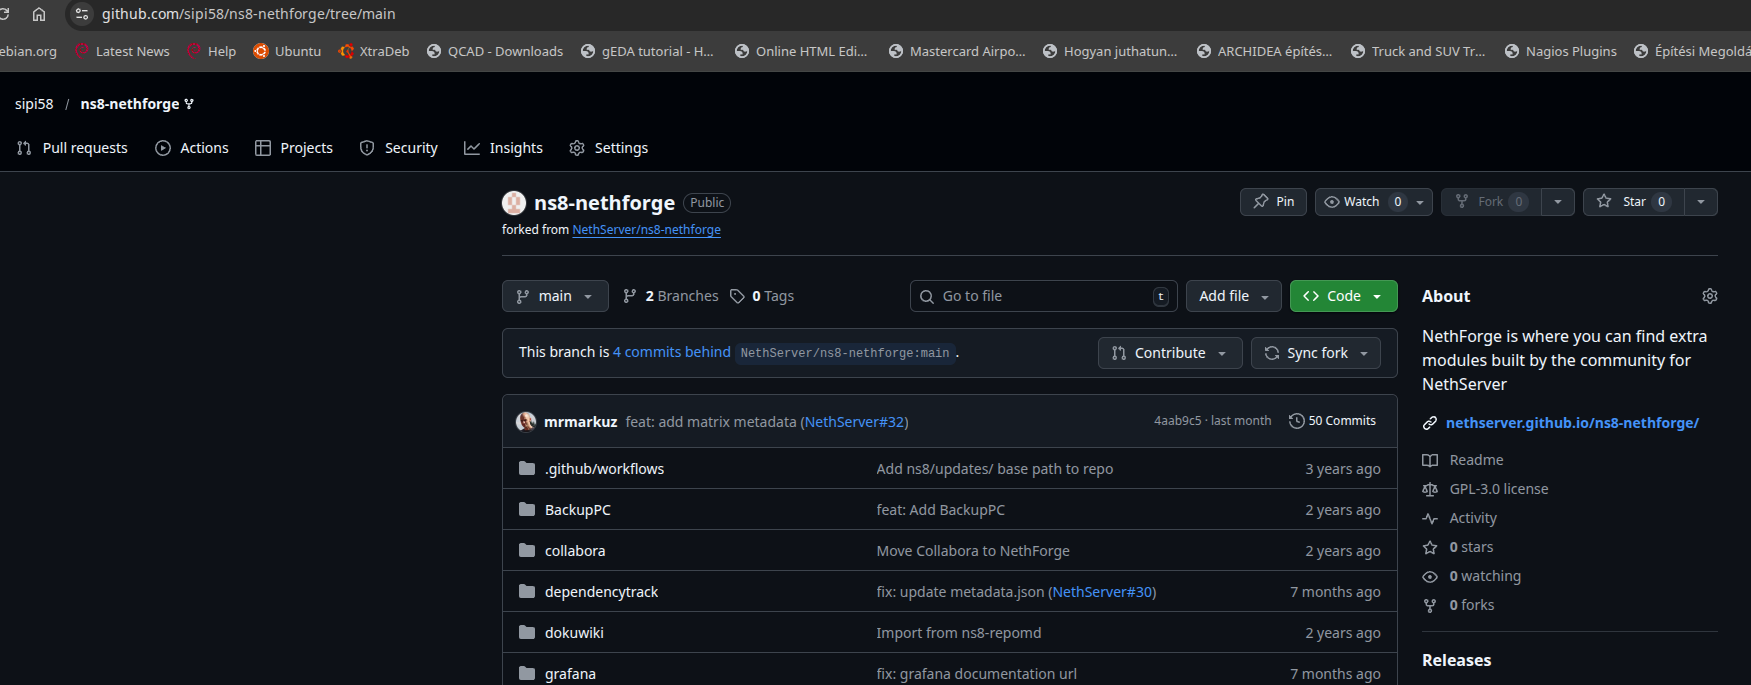This screenshot has width=1751, height=685.
Task: Click the .github/workflows folder icon
Action: (x=527, y=469)
